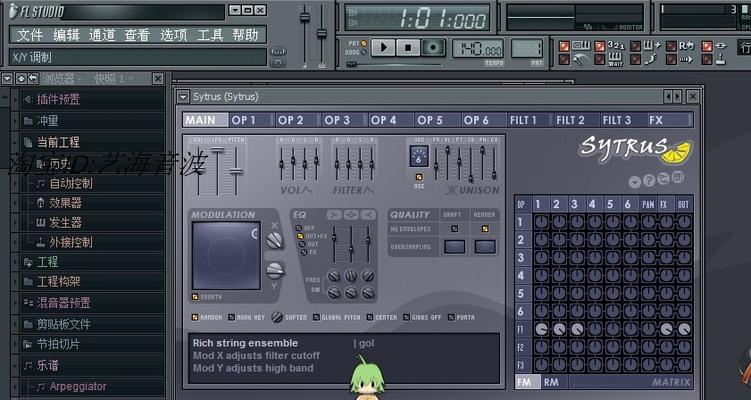Enable the Porta option

pos(451,317)
